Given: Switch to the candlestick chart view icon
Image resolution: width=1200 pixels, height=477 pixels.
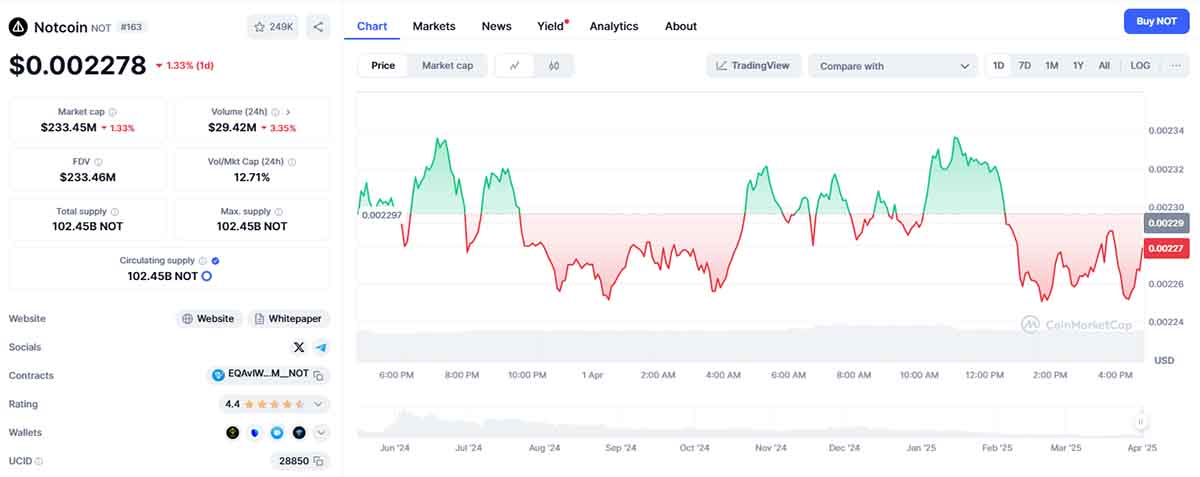Looking at the screenshot, I should (554, 66).
